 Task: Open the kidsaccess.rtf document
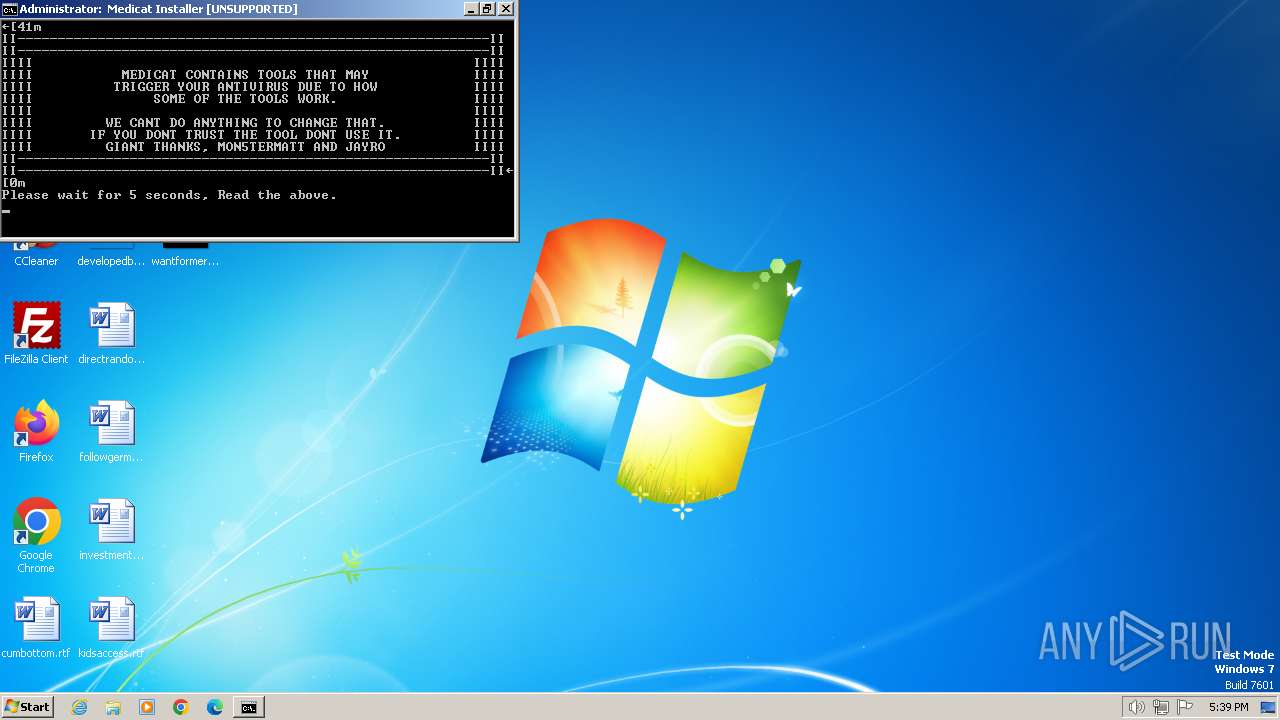pos(111,627)
